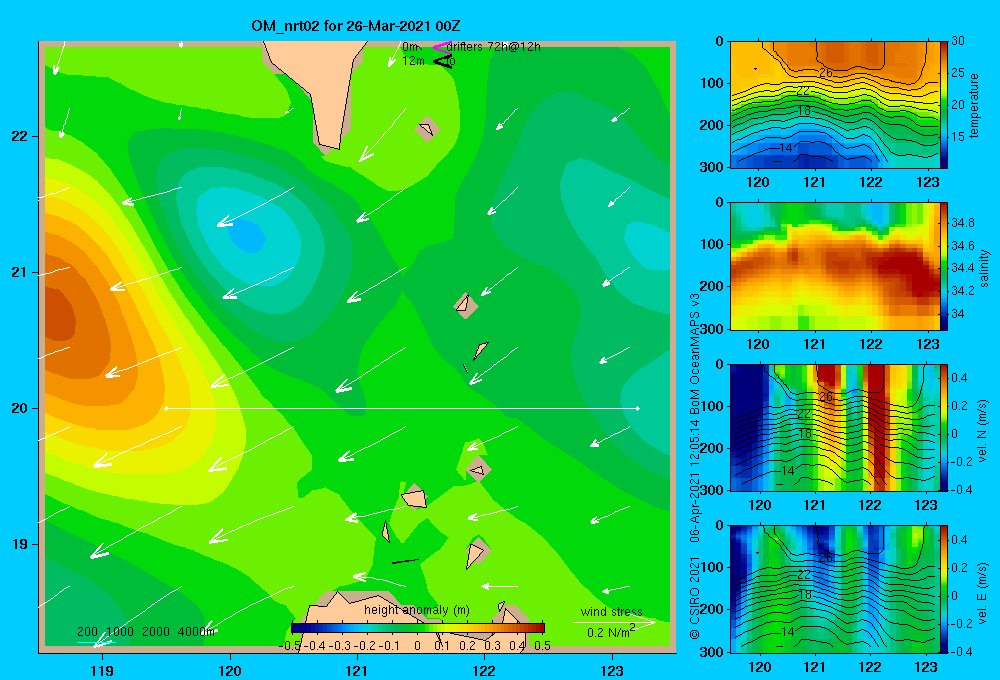Click "4000m" in the bathymetry depth legend
Viewport: 1000px width, 680px height.
coord(196,632)
